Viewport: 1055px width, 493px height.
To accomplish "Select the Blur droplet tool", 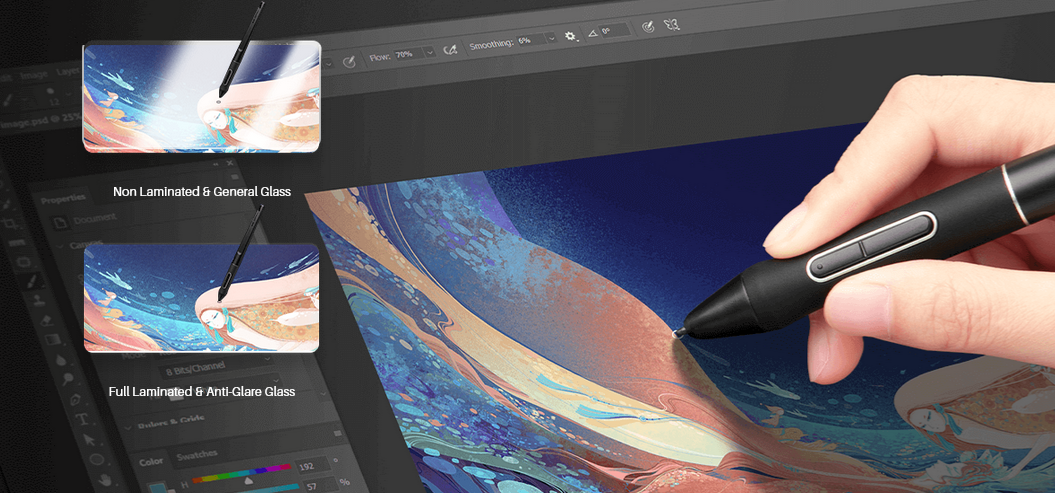I will pyautogui.click(x=61, y=360).
